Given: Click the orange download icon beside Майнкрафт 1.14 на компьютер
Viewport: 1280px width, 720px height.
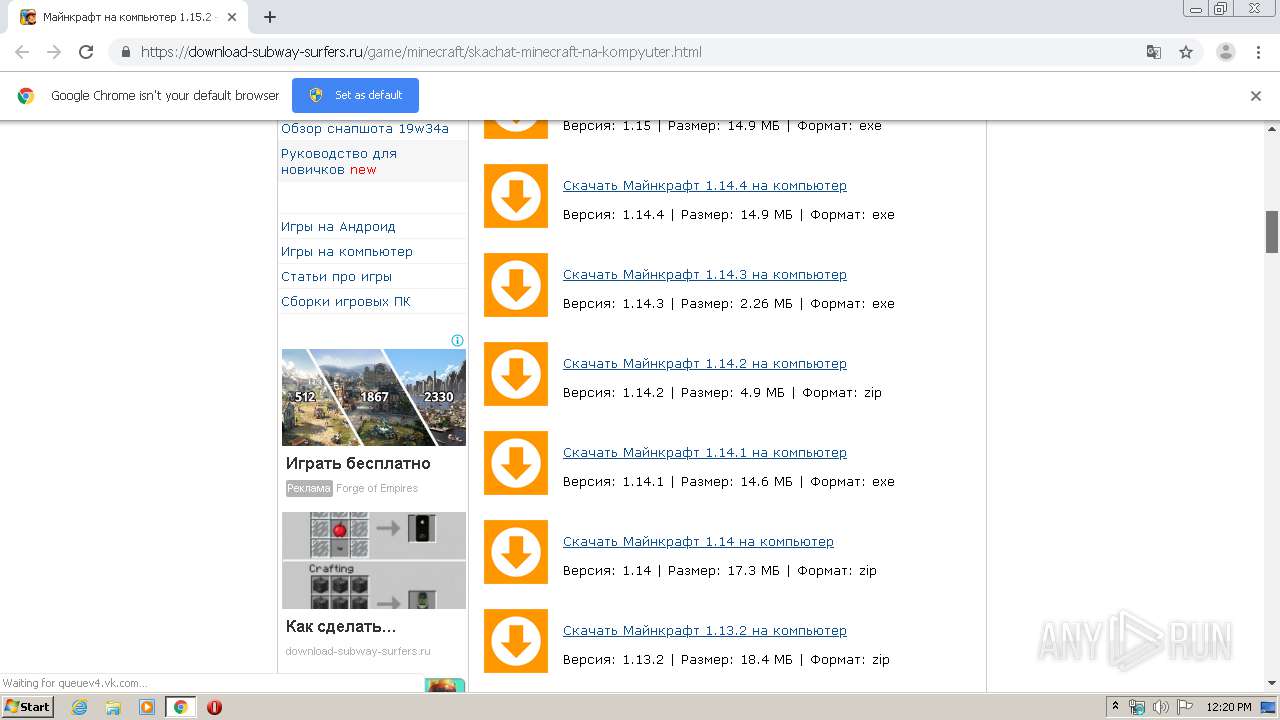Looking at the screenshot, I should pos(516,552).
